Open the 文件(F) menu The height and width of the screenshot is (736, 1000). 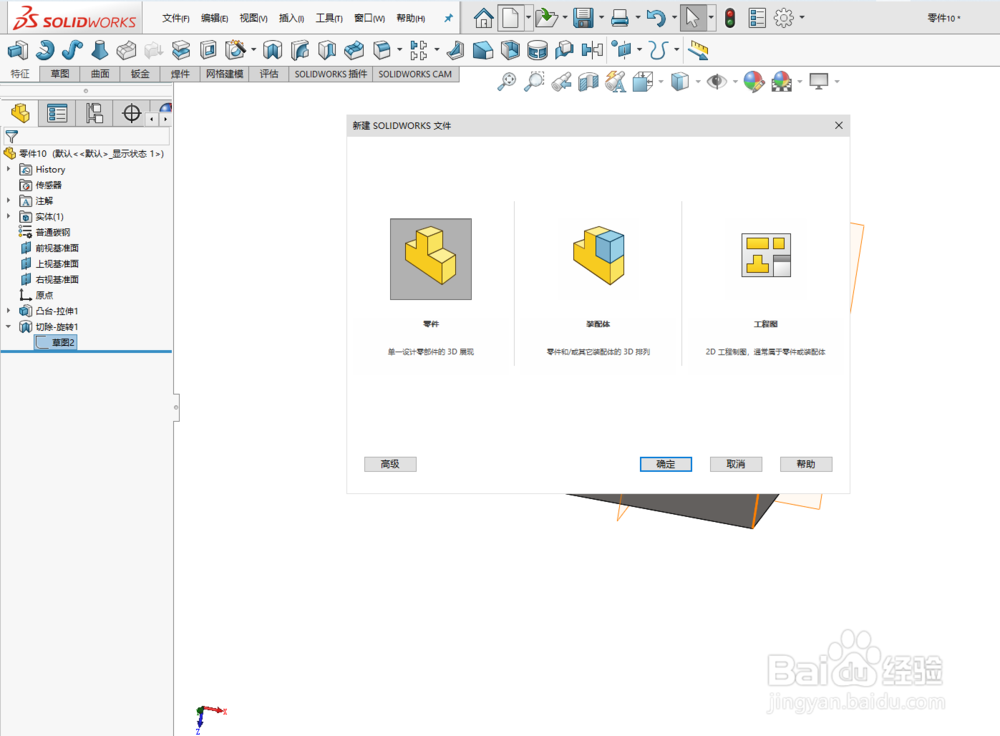175,18
